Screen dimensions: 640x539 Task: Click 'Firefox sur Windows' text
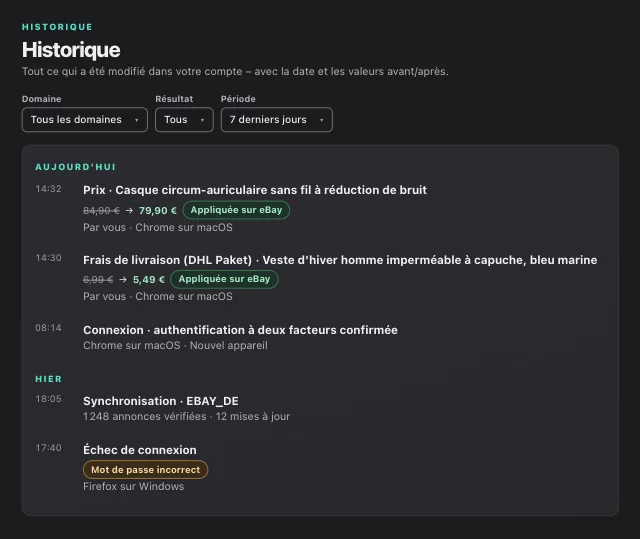(x=133, y=486)
